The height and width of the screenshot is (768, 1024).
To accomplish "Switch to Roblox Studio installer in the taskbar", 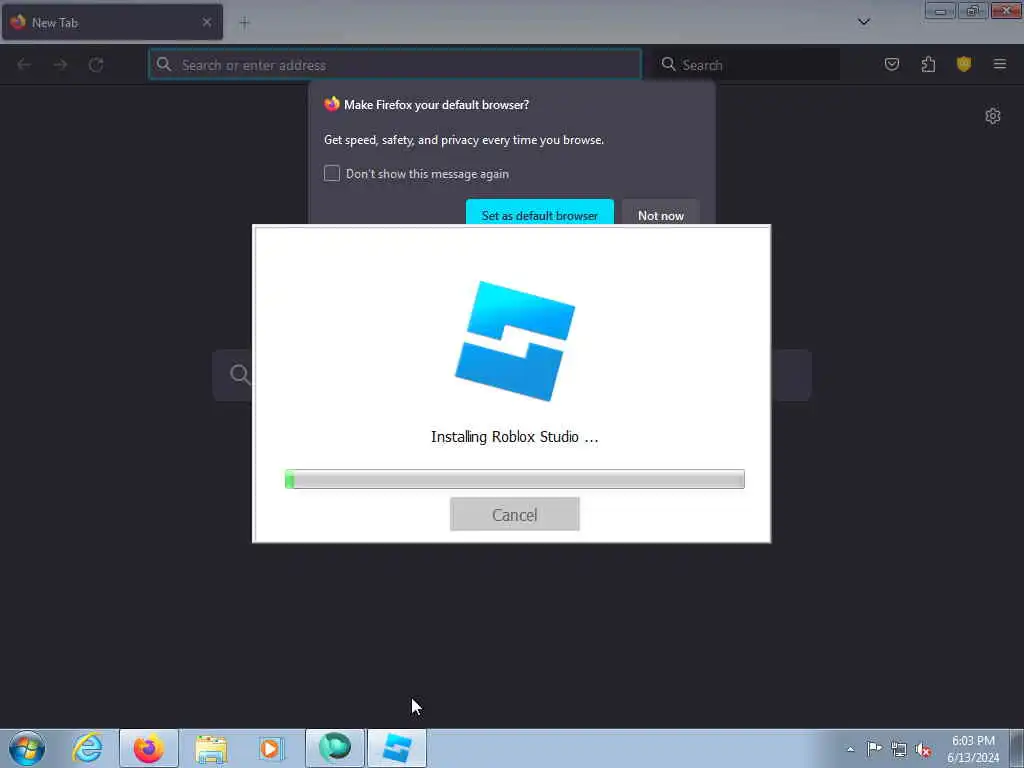I will [397, 748].
